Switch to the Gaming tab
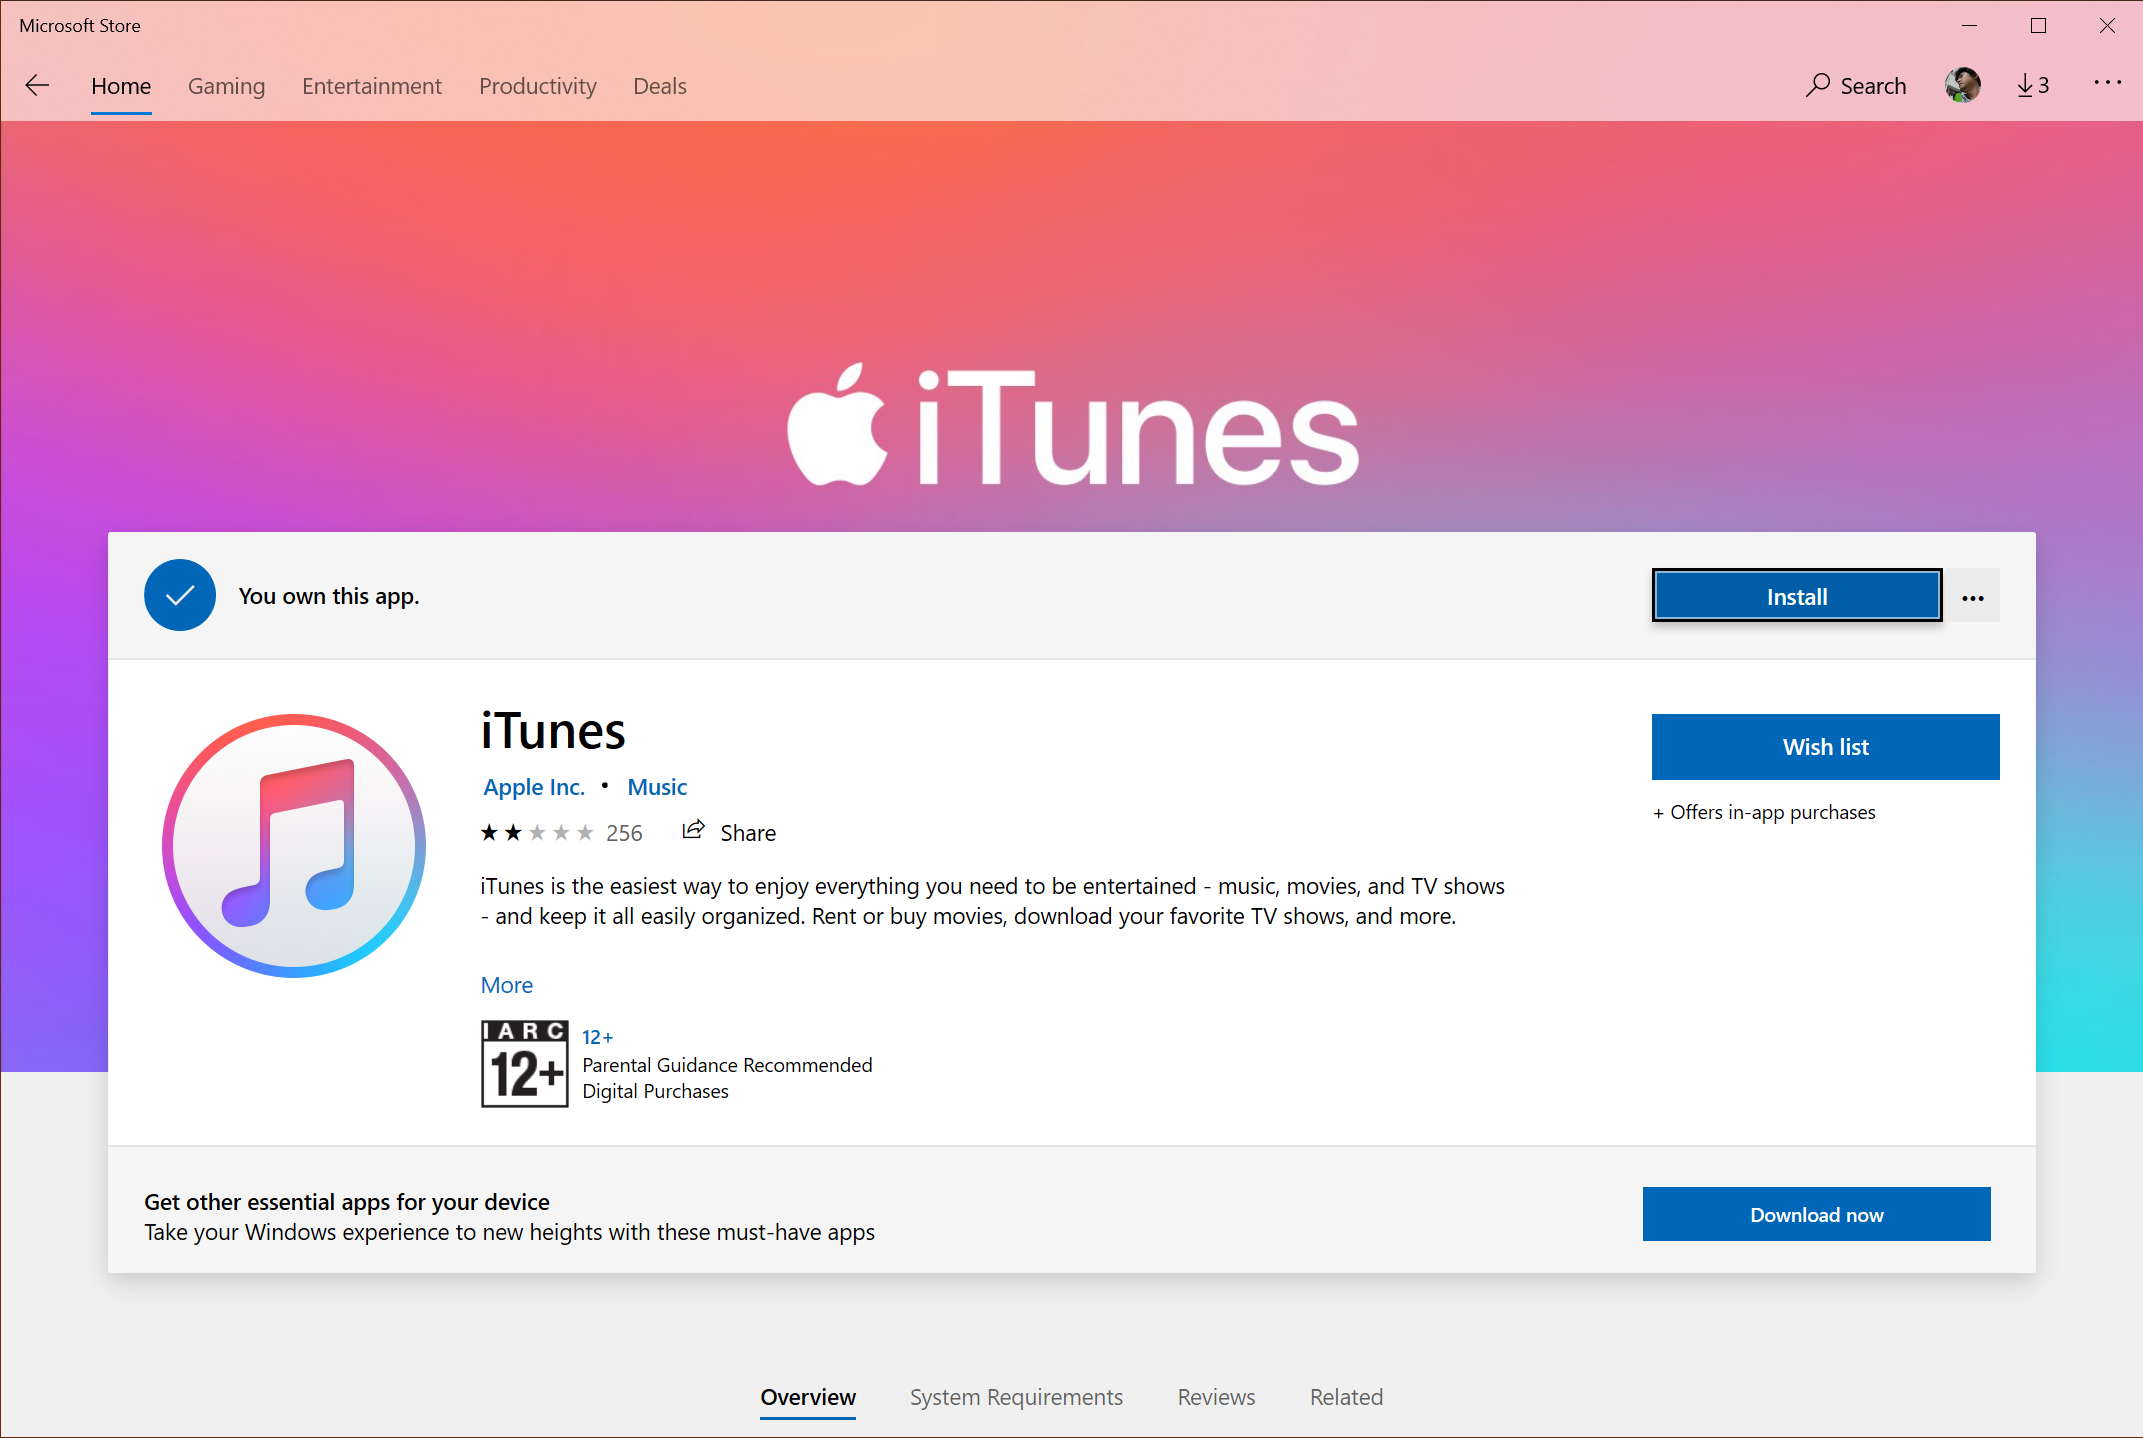Image resolution: width=2143 pixels, height=1438 pixels. [x=226, y=86]
